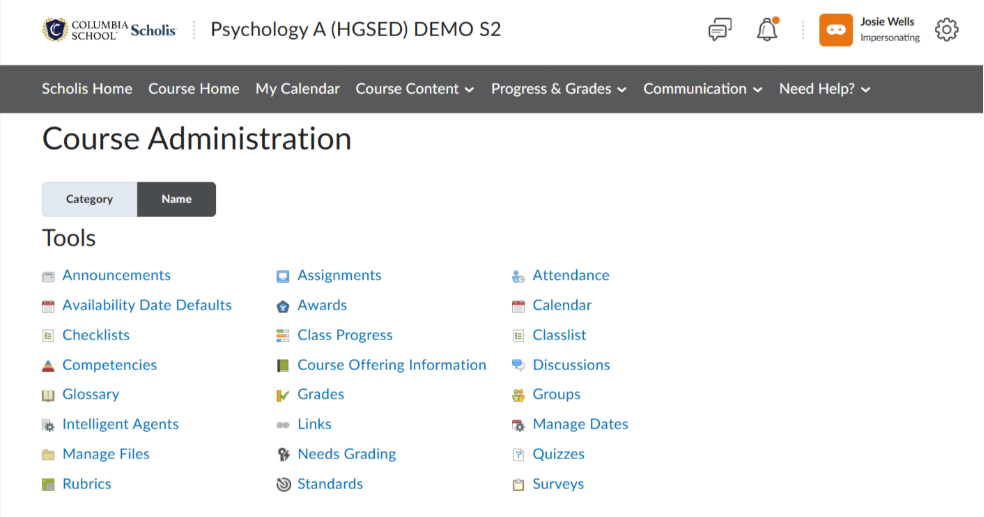Click the Awards badge icon

pyautogui.click(x=283, y=306)
